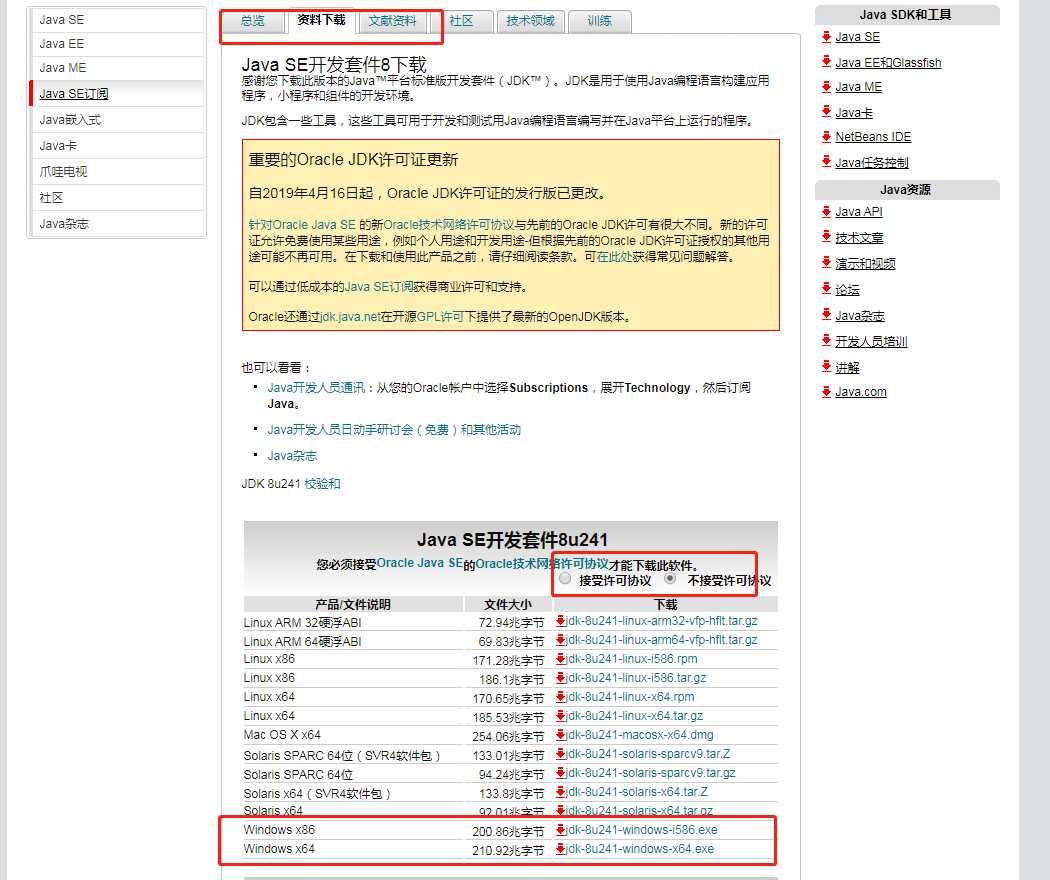The width and height of the screenshot is (1050, 880).
Task: Click download icon for linux-i586.rpm
Action: [560, 659]
